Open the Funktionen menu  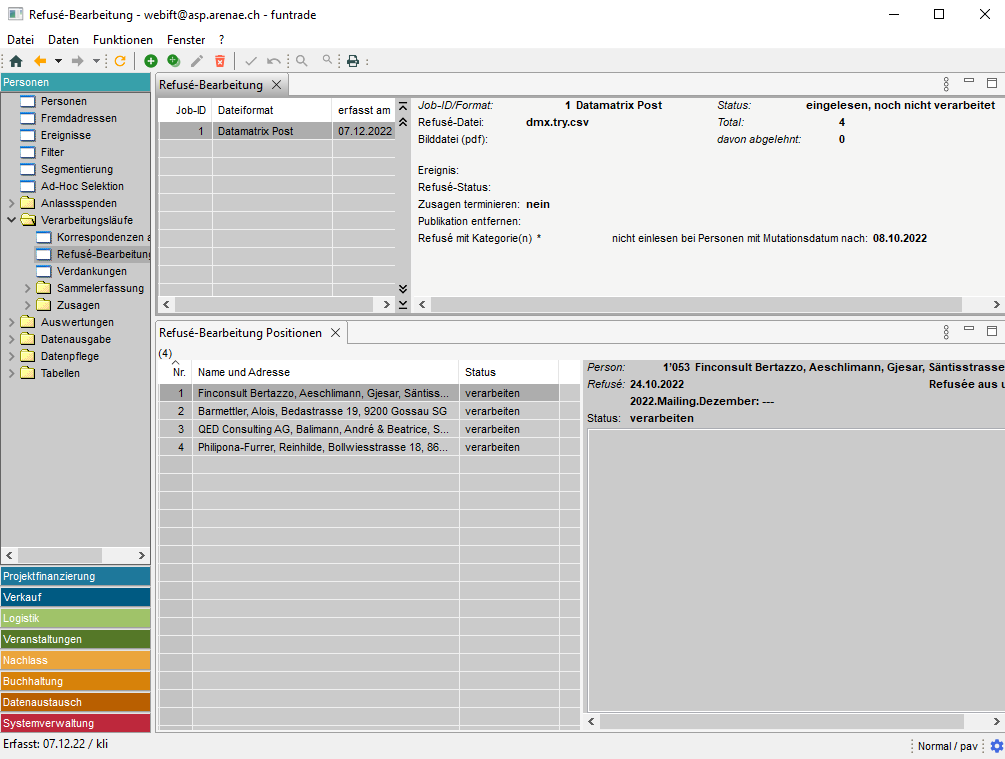(122, 40)
